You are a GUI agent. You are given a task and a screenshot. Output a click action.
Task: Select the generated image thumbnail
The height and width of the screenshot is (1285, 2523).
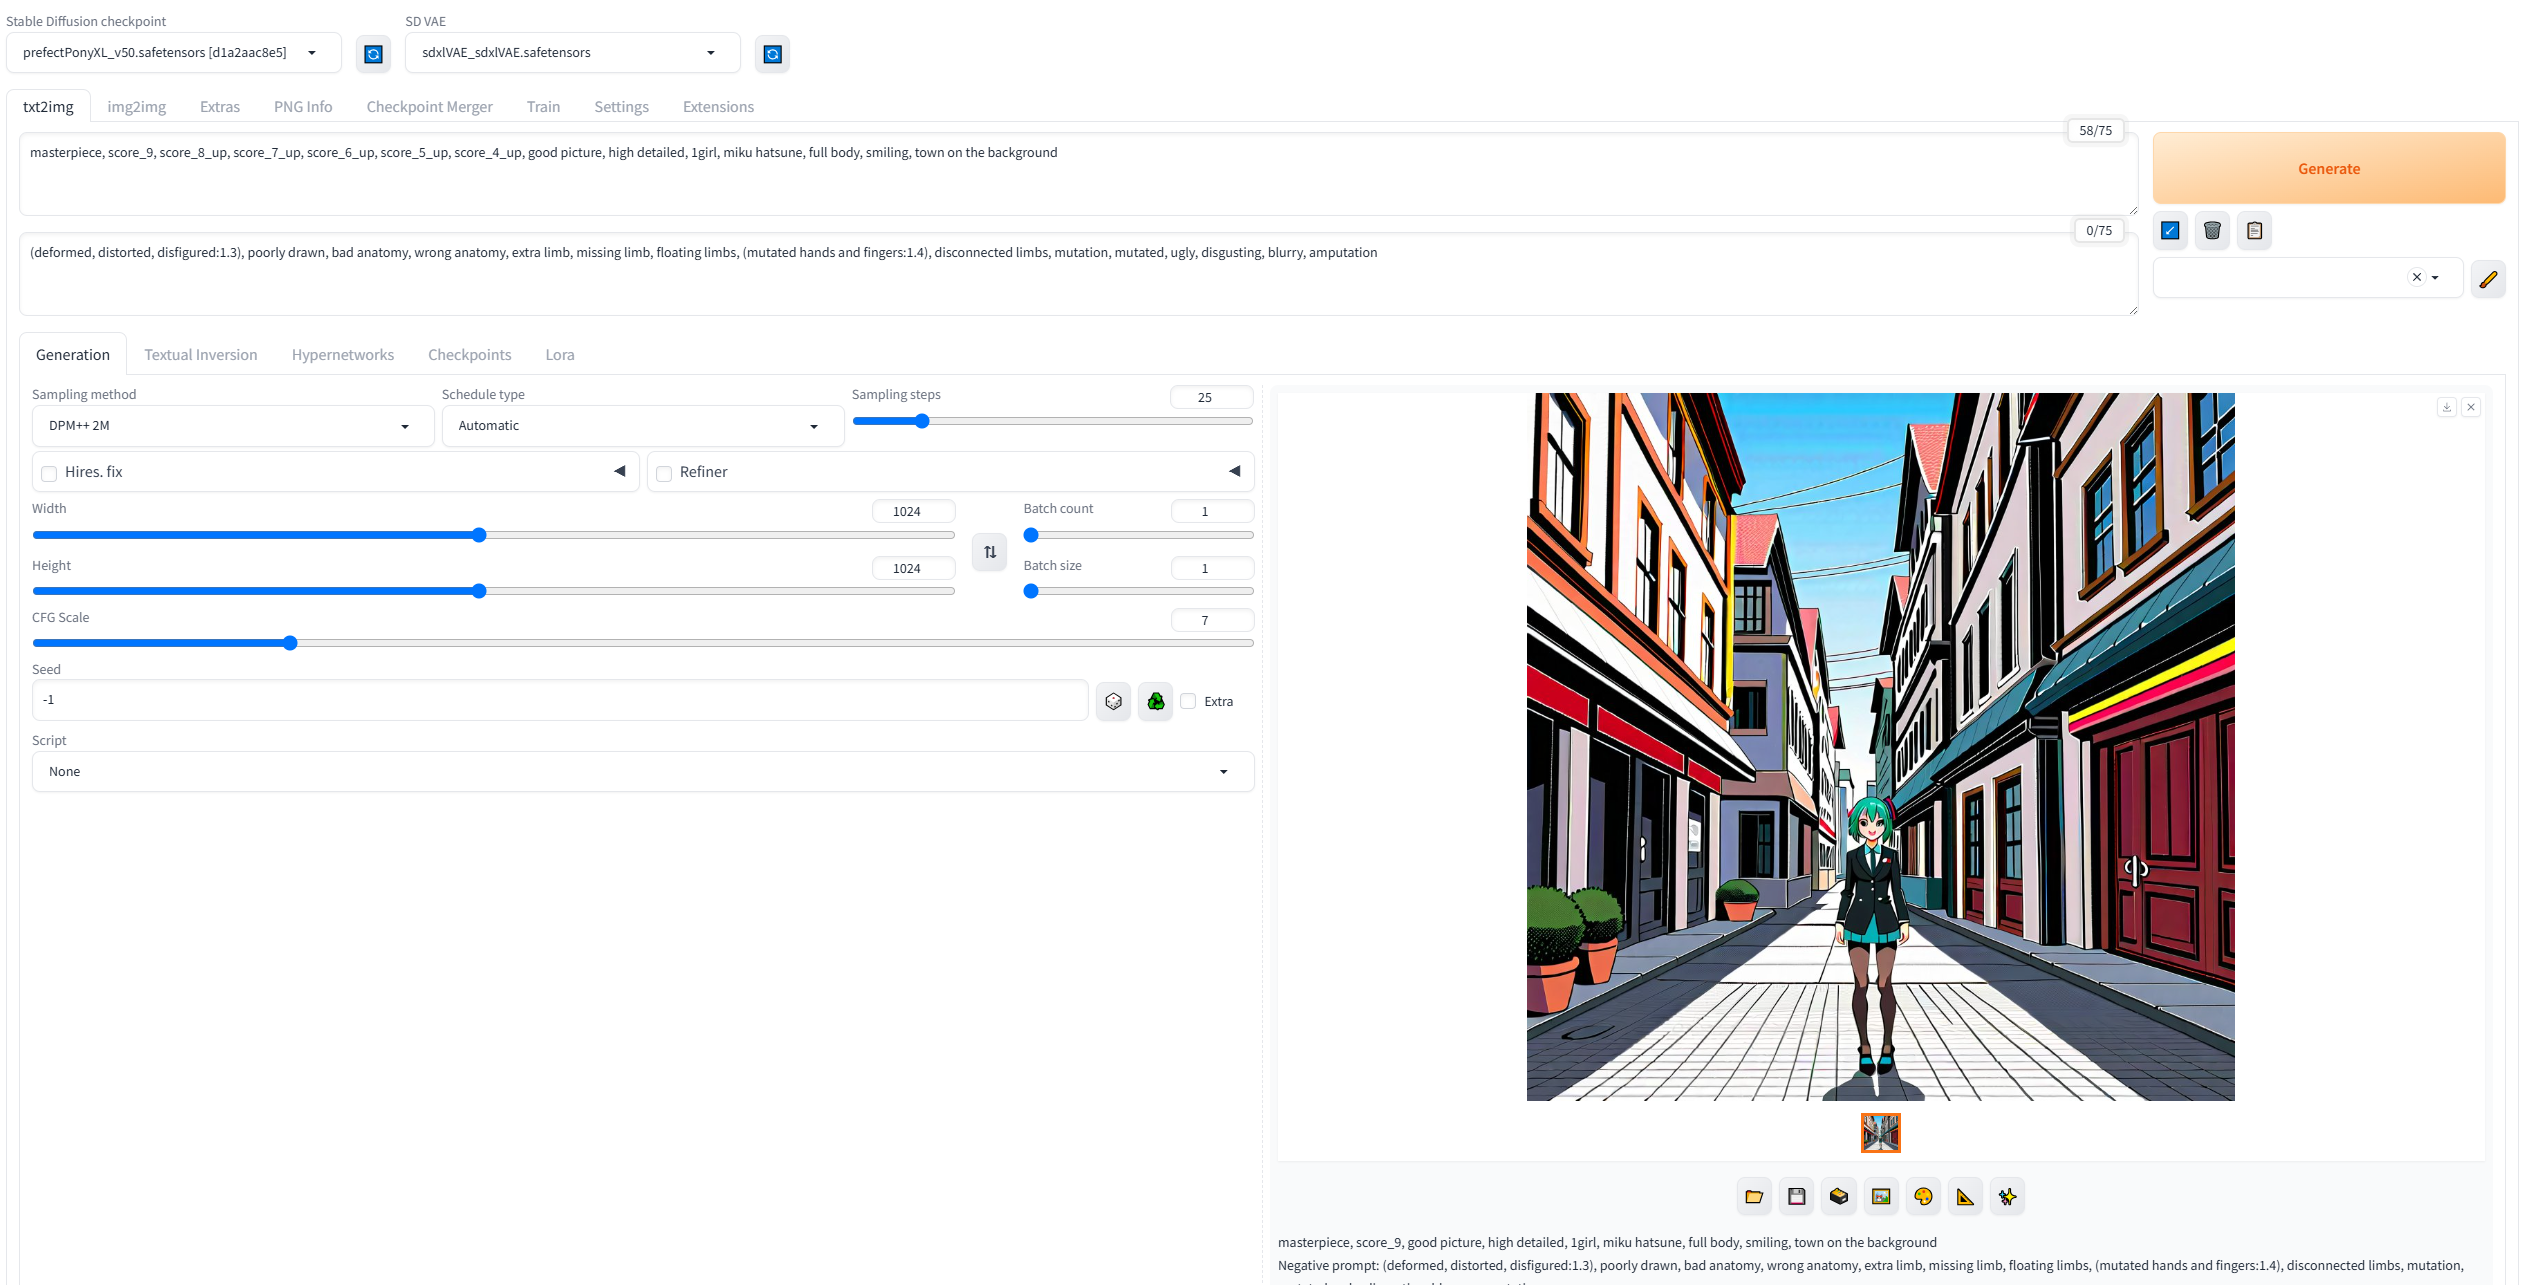point(1880,1133)
